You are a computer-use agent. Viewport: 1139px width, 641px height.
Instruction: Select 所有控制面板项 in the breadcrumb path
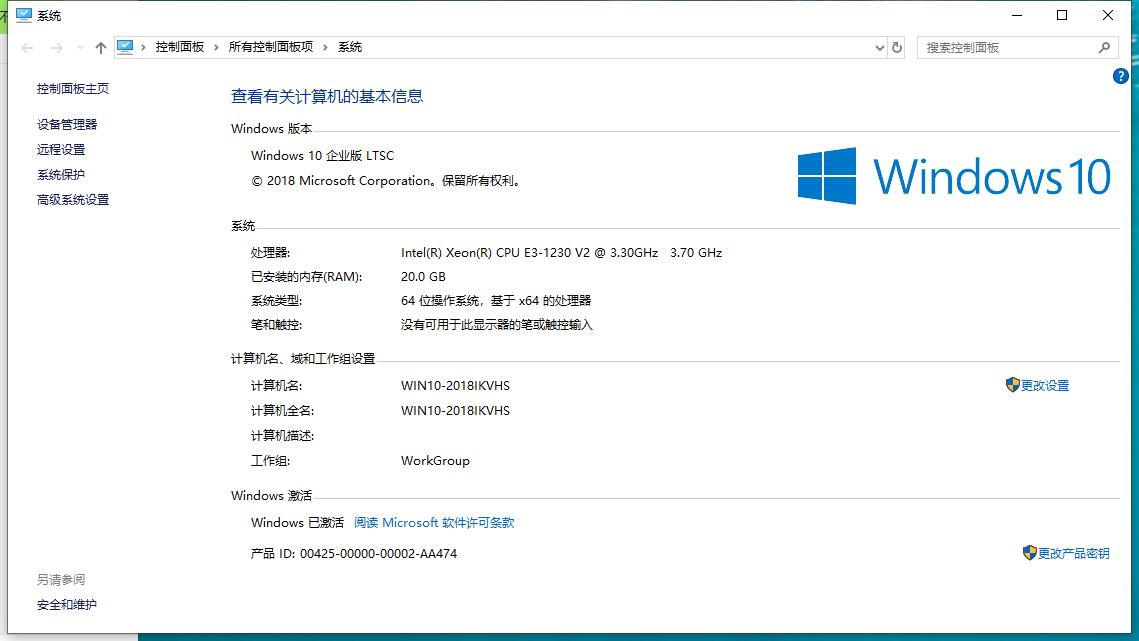(x=271, y=47)
